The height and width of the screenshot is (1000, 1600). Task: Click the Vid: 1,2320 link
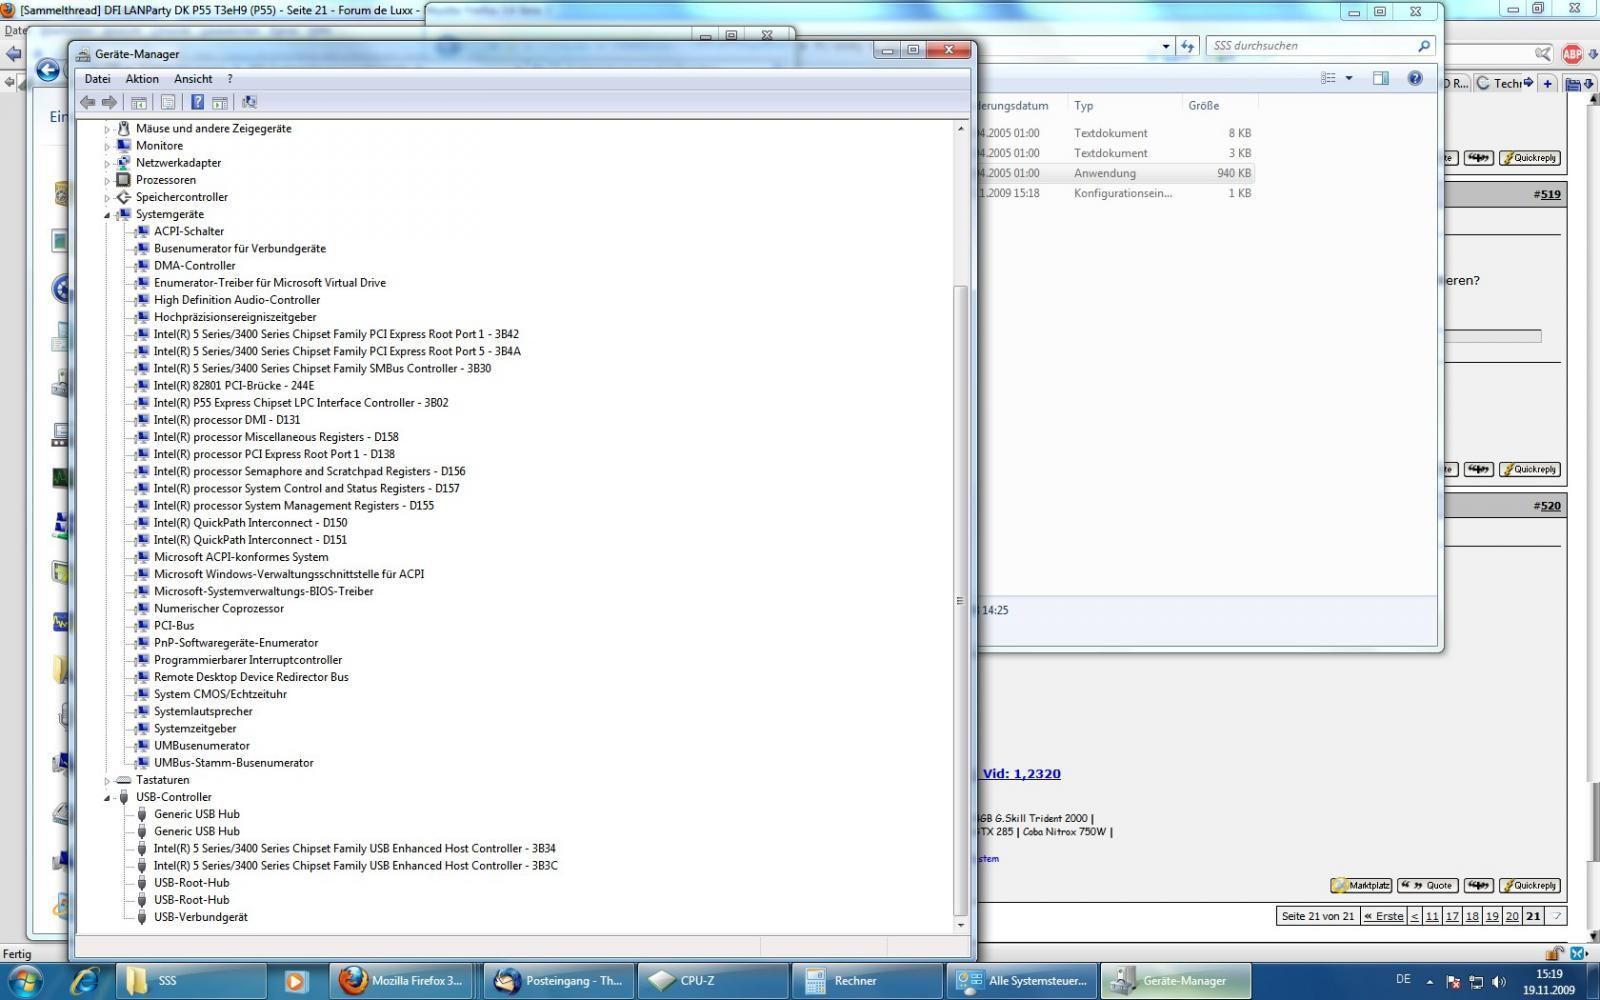pyautogui.click(x=1021, y=773)
